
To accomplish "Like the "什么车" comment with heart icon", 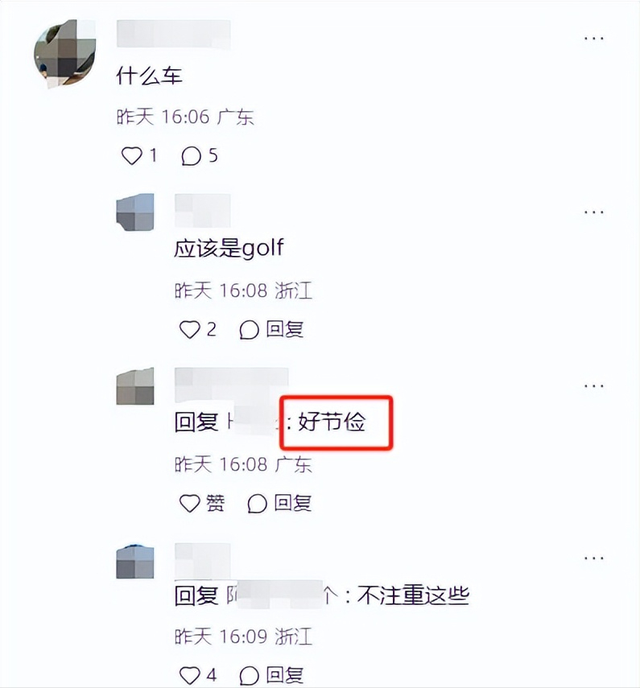I will (132, 156).
